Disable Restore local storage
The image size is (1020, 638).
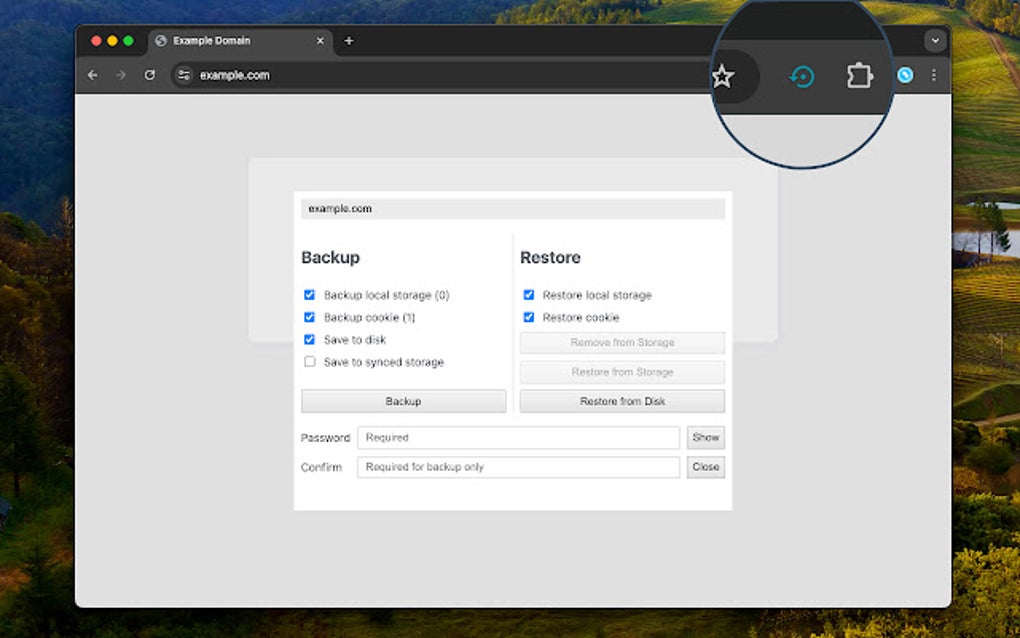pos(528,294)
